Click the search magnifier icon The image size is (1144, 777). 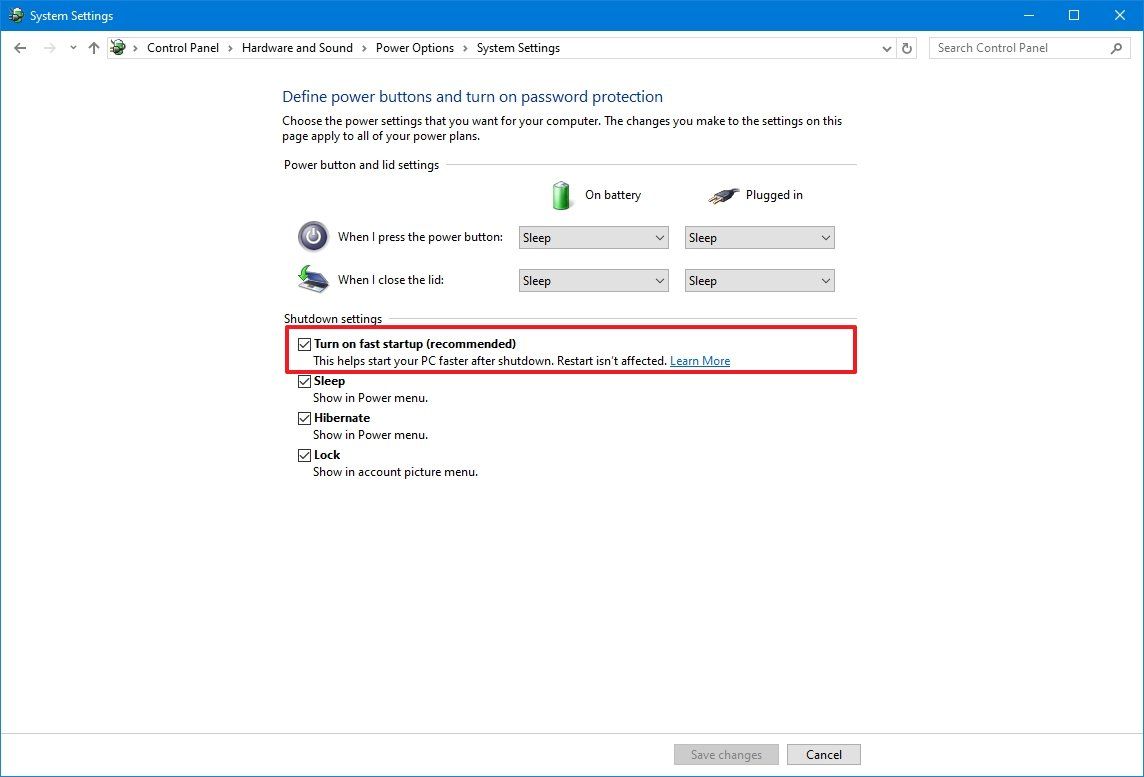click(x=1117, y=47)
